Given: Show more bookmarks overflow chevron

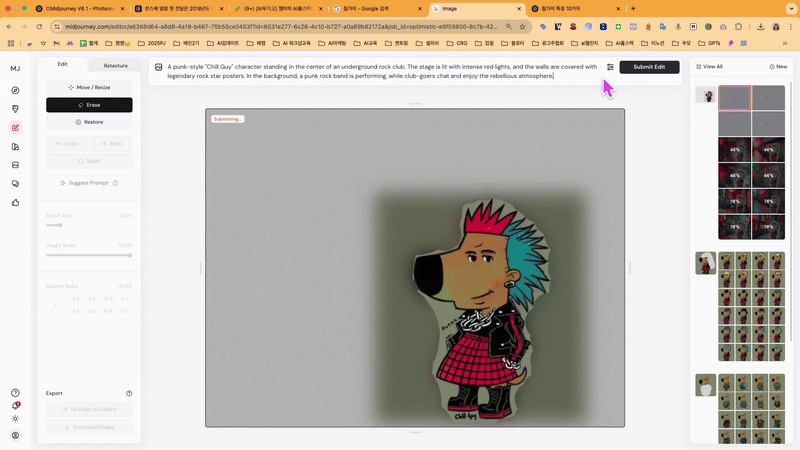Looking at the screenshot, I should point(785,43).
